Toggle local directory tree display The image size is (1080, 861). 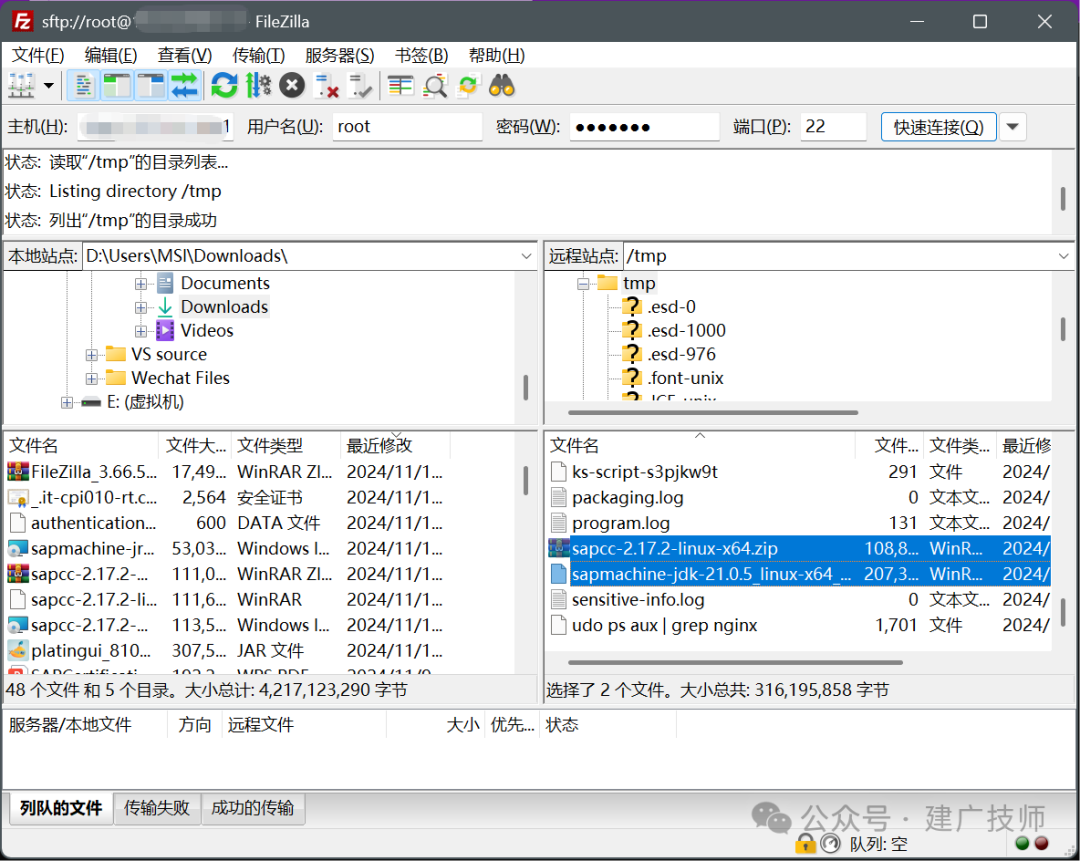[x=117, y=86]
